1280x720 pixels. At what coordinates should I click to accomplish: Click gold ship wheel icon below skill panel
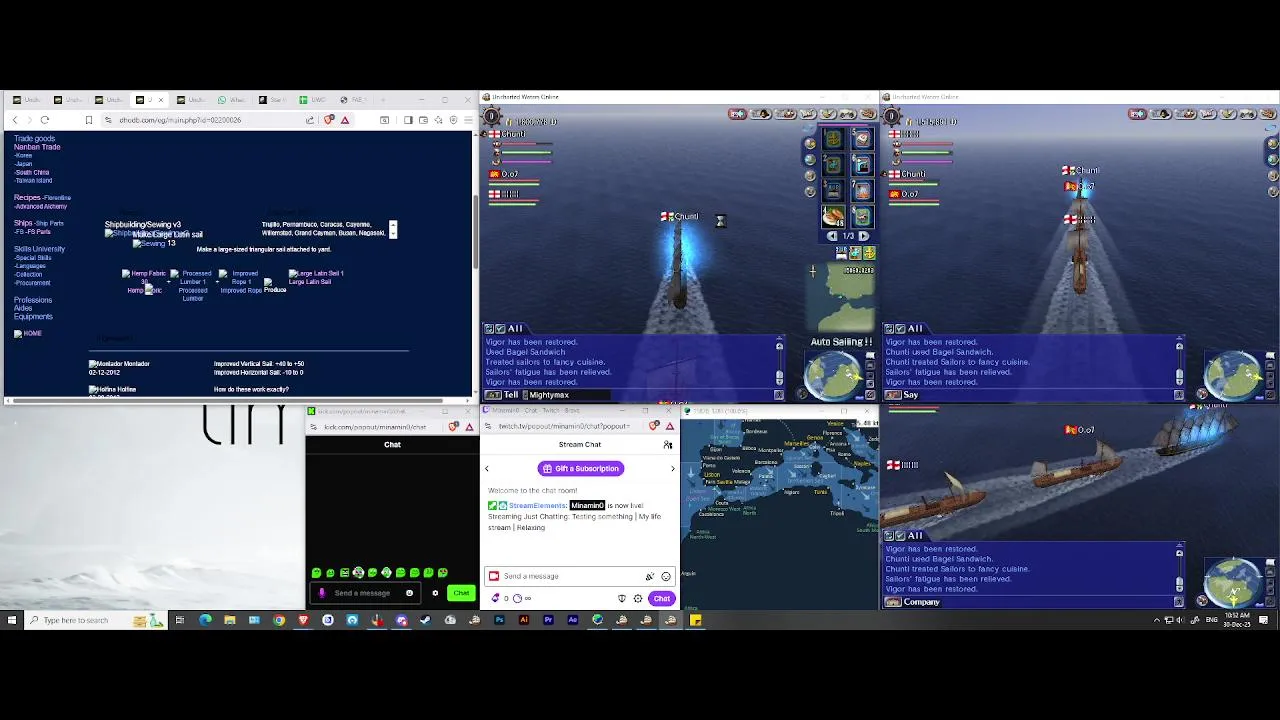(x=868, y=253)
